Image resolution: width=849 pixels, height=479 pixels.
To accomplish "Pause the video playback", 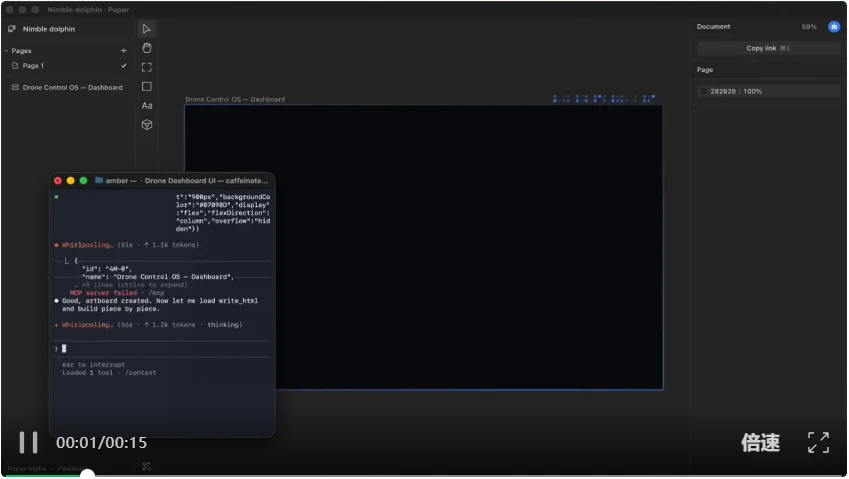I will [x=29, y=442].
